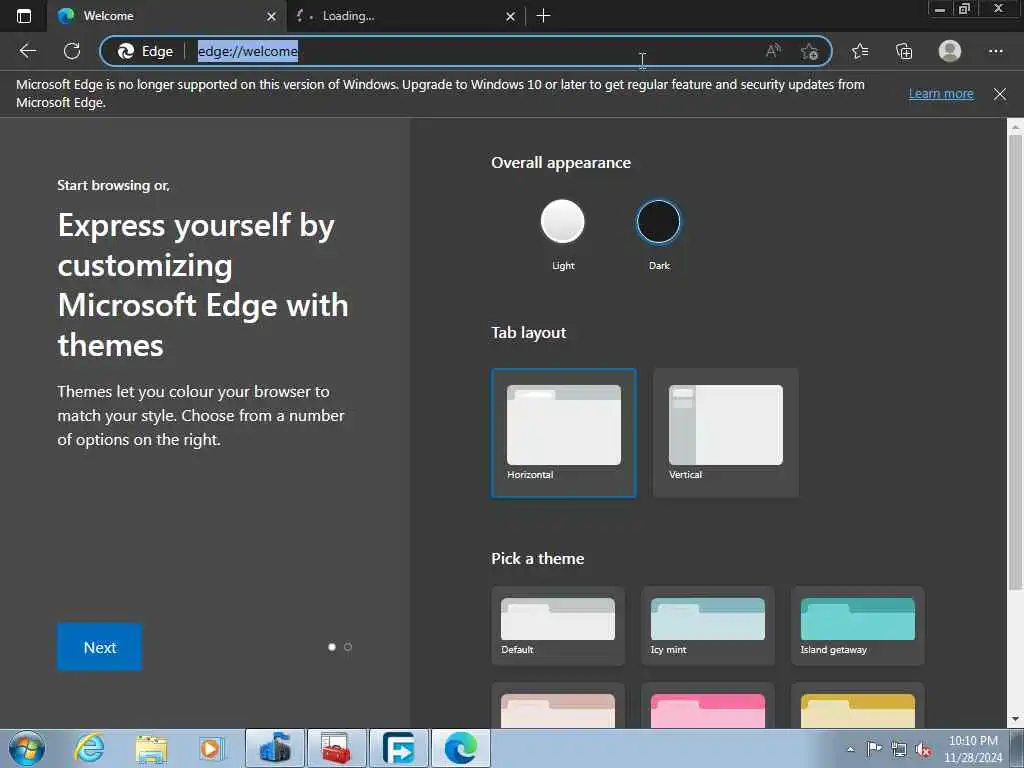Open a new tab with plus icon

pyautogui.click(x=543, y=16)
